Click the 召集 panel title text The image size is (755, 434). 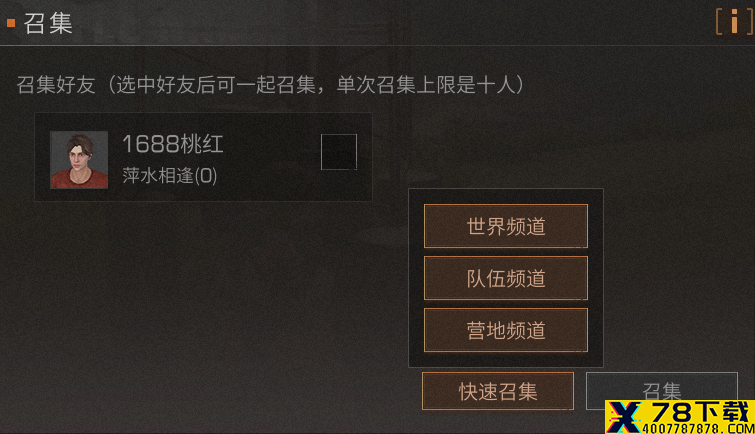[x=48, y=23]
